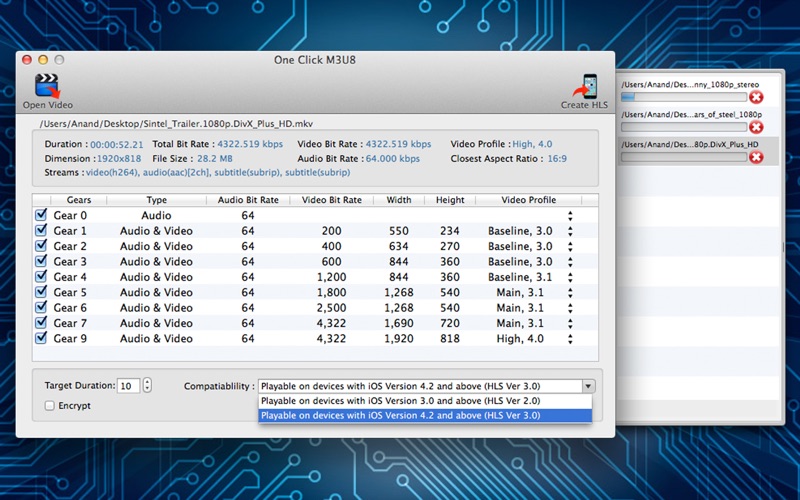Click the Dimension value 1920x818
Viewport: 800px width, 500px height.
(119, 159)
